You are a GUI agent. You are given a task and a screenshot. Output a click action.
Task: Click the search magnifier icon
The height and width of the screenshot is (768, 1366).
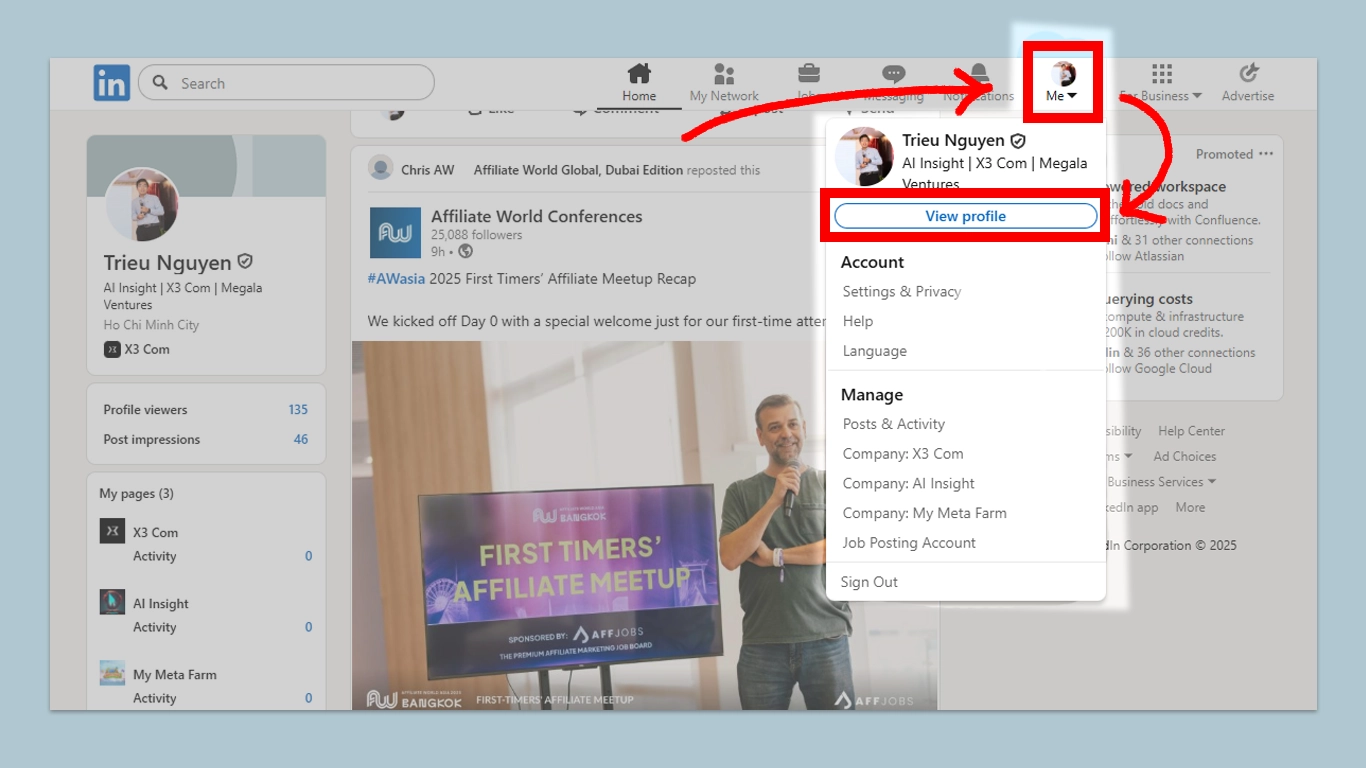tap(160, 82)
